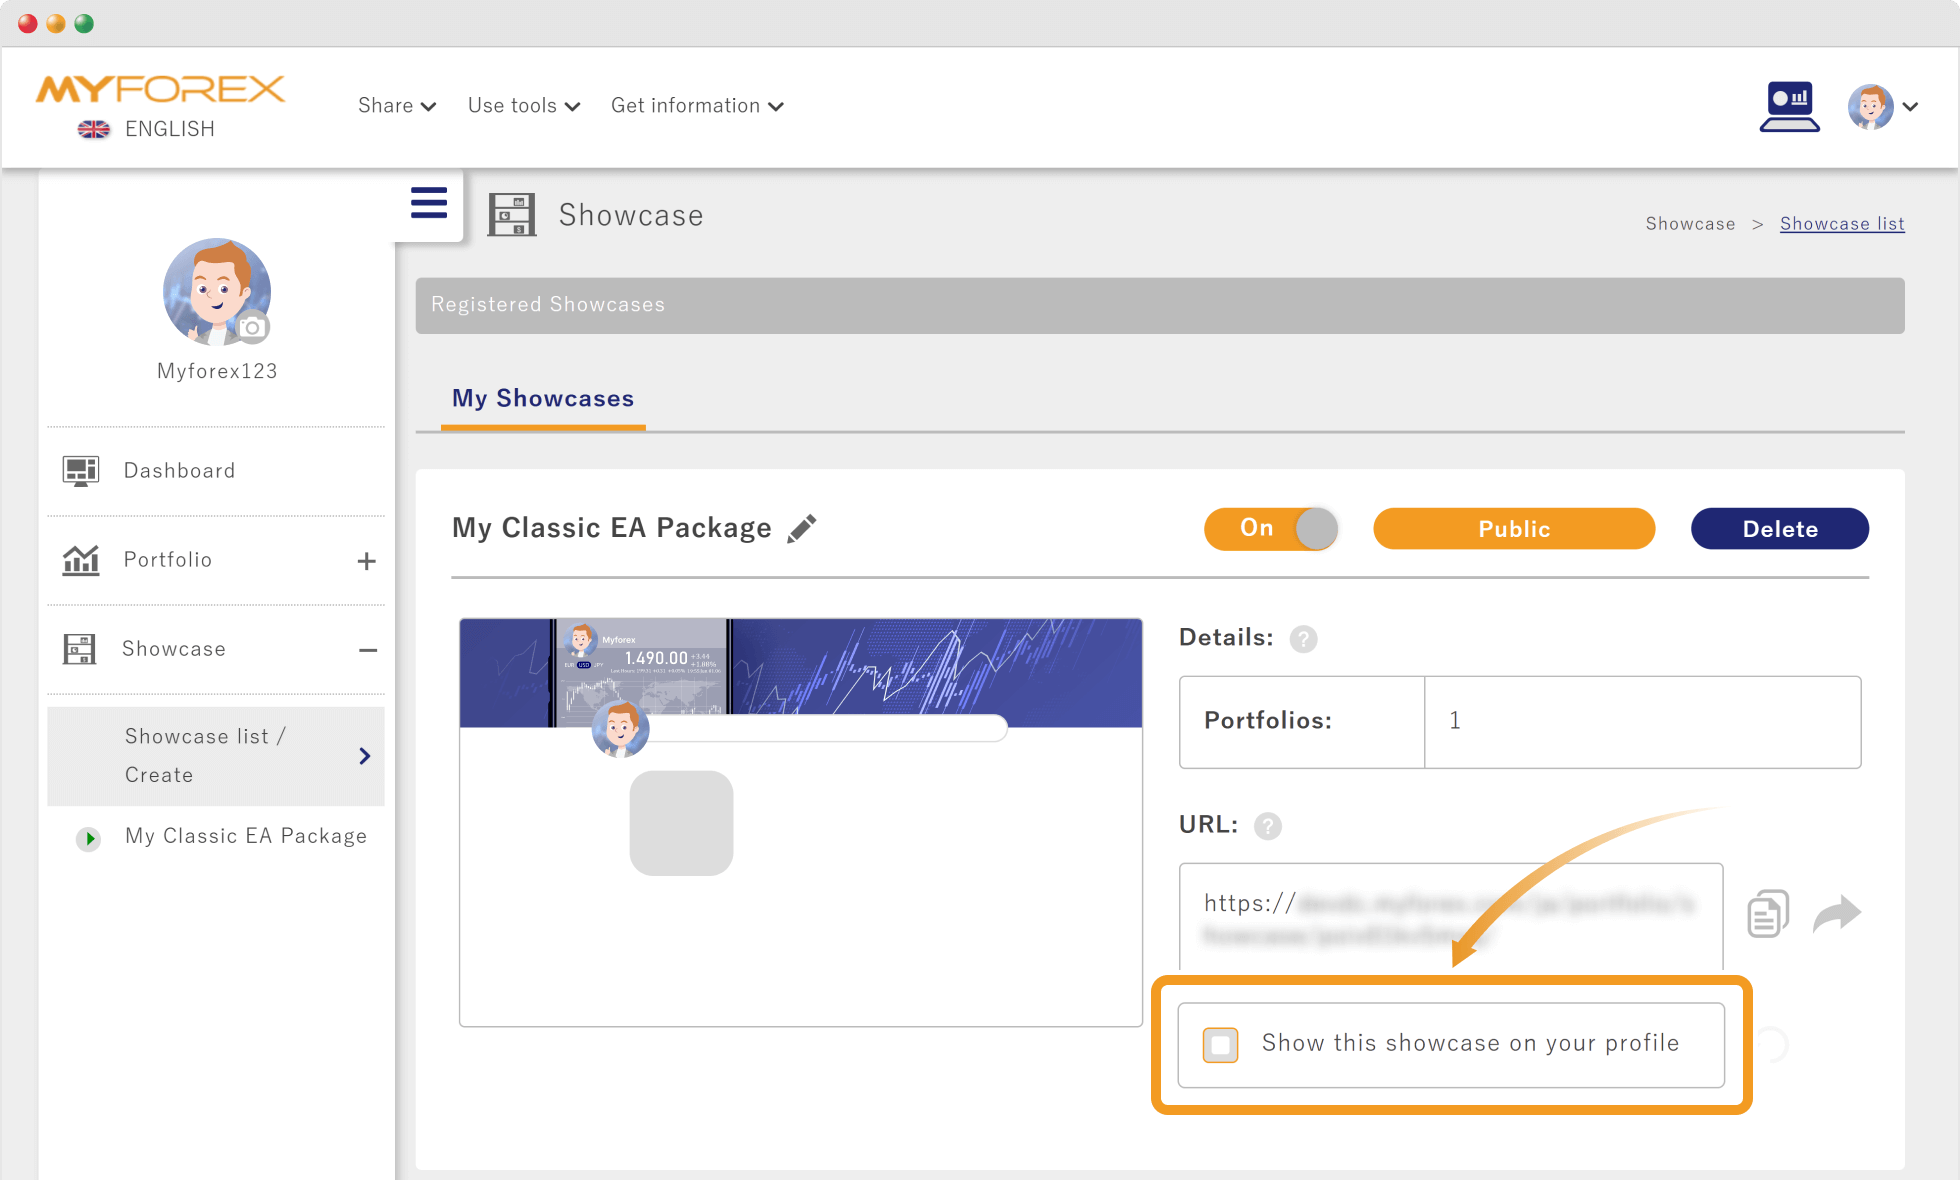The width and height of the screenshot is (1960, 1180).
Task: Click the Showcase icon in the sidebar
Action: [x=80, y=648]
